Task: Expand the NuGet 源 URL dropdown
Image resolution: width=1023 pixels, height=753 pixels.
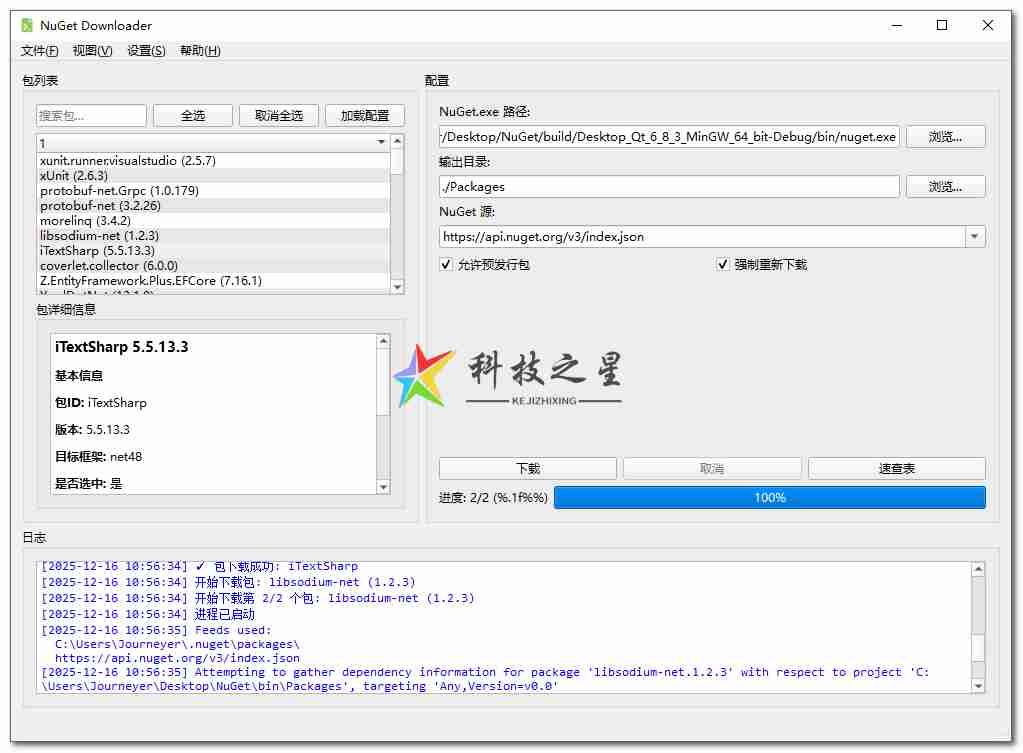Action: point(974,237)
